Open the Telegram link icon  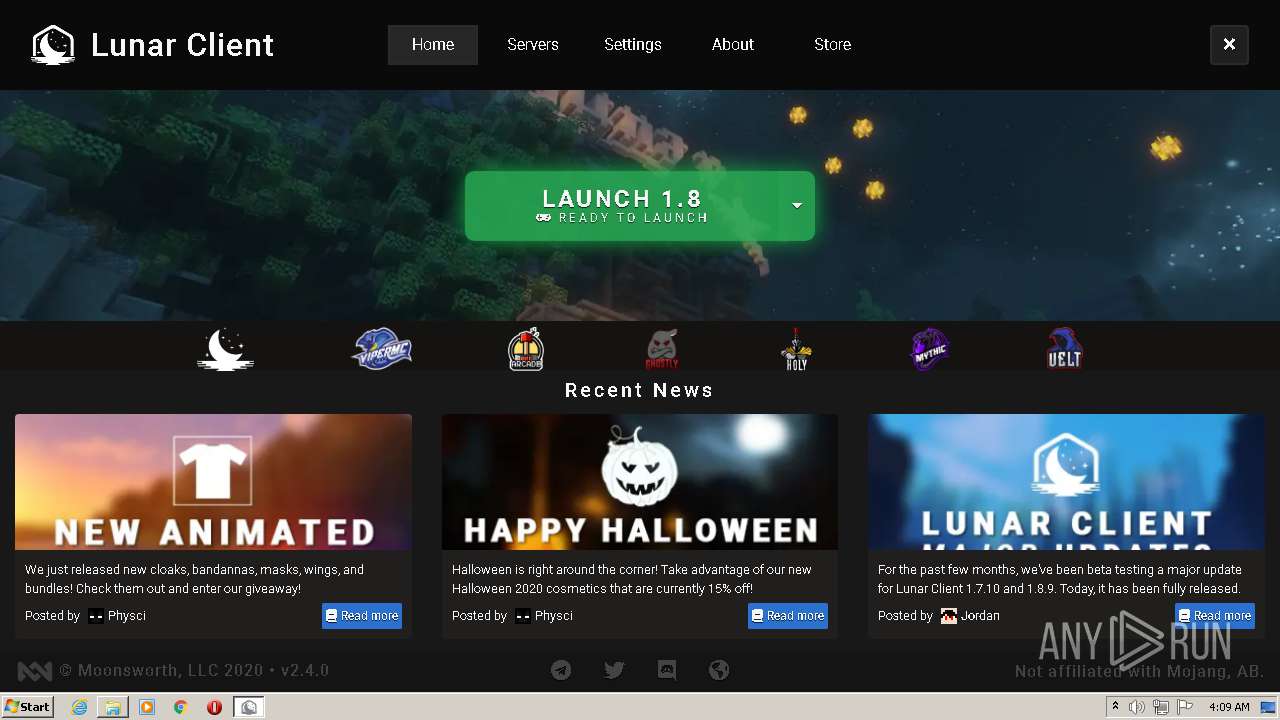(561, 670)
